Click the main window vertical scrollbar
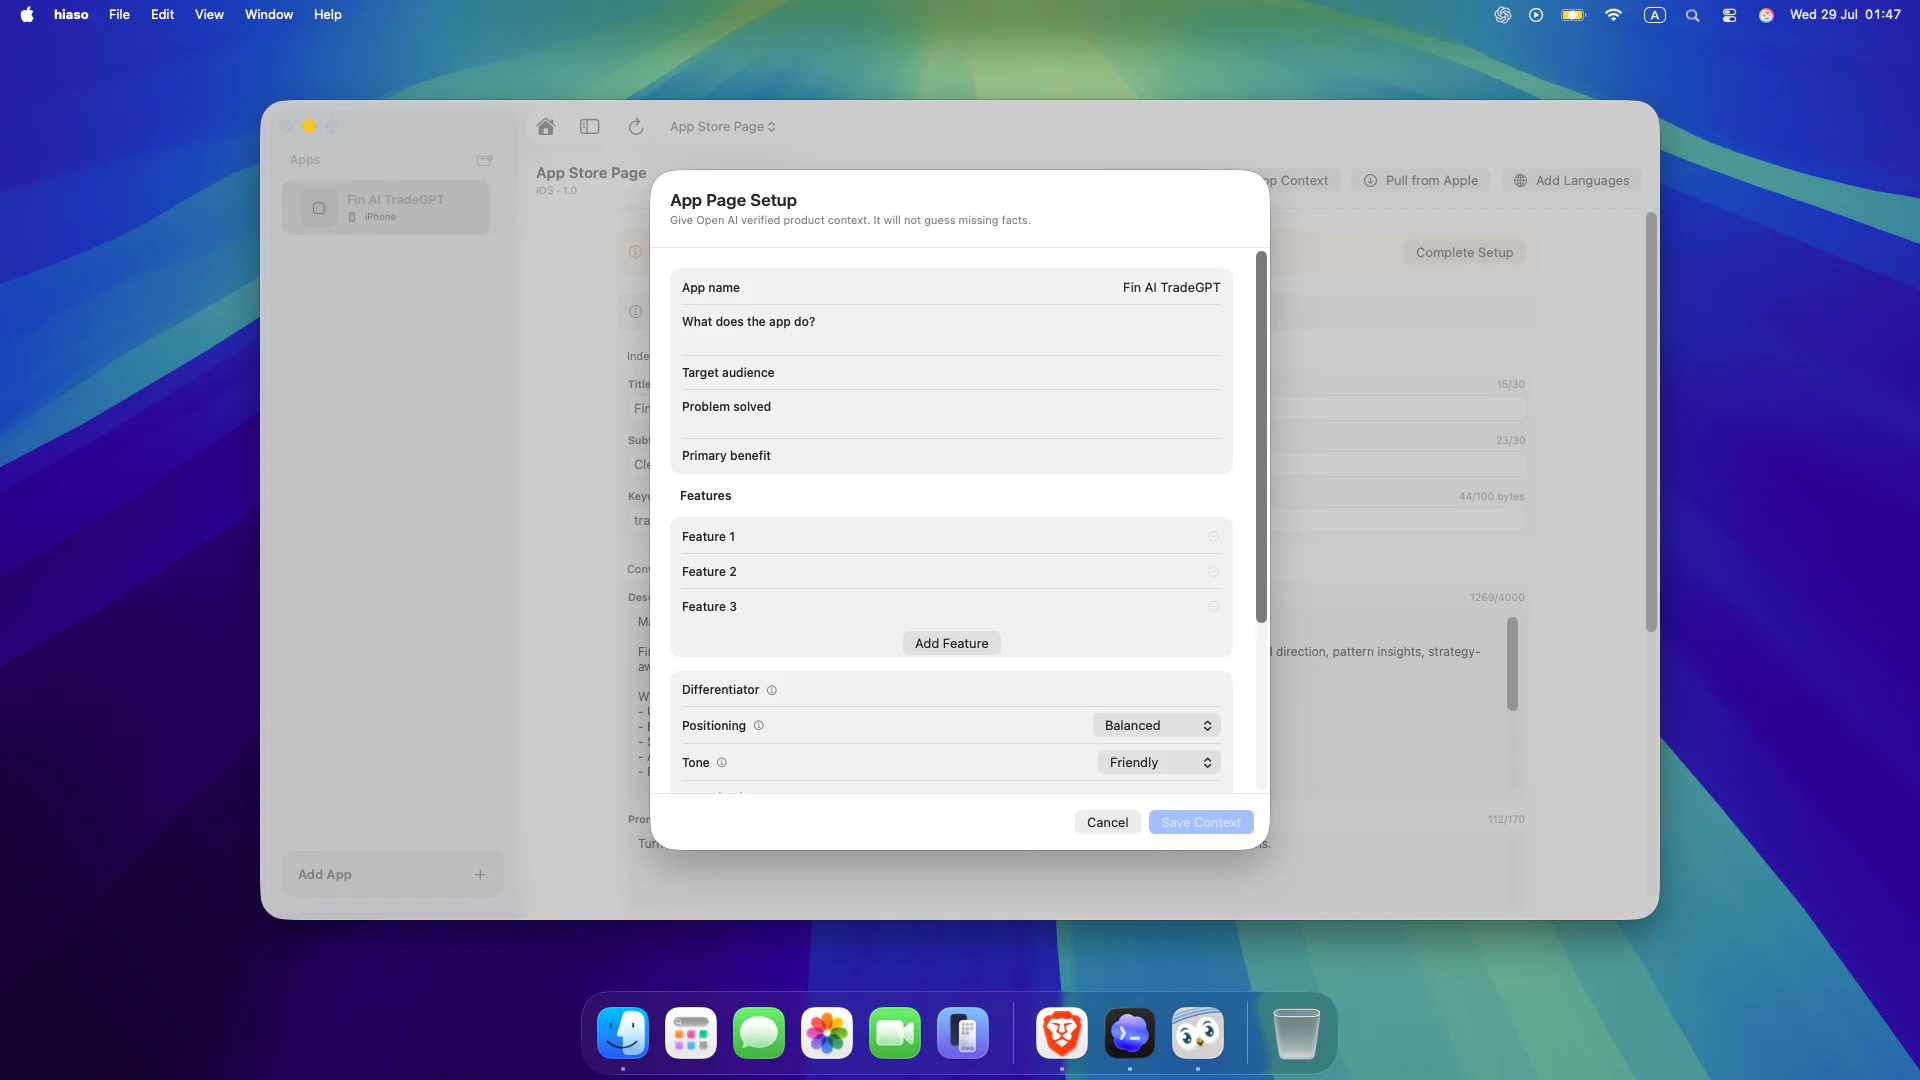1920x1080 pixels. [1651, 421]
